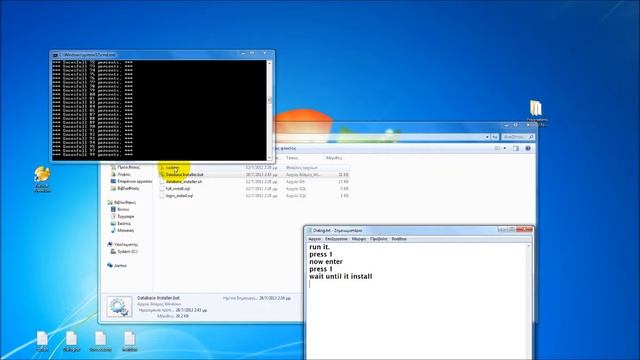Image resolution: width=640 pixels, height=360 pixels.
Task: Open Μορφή menu in Notepad
Action: [x=359, y=239]
